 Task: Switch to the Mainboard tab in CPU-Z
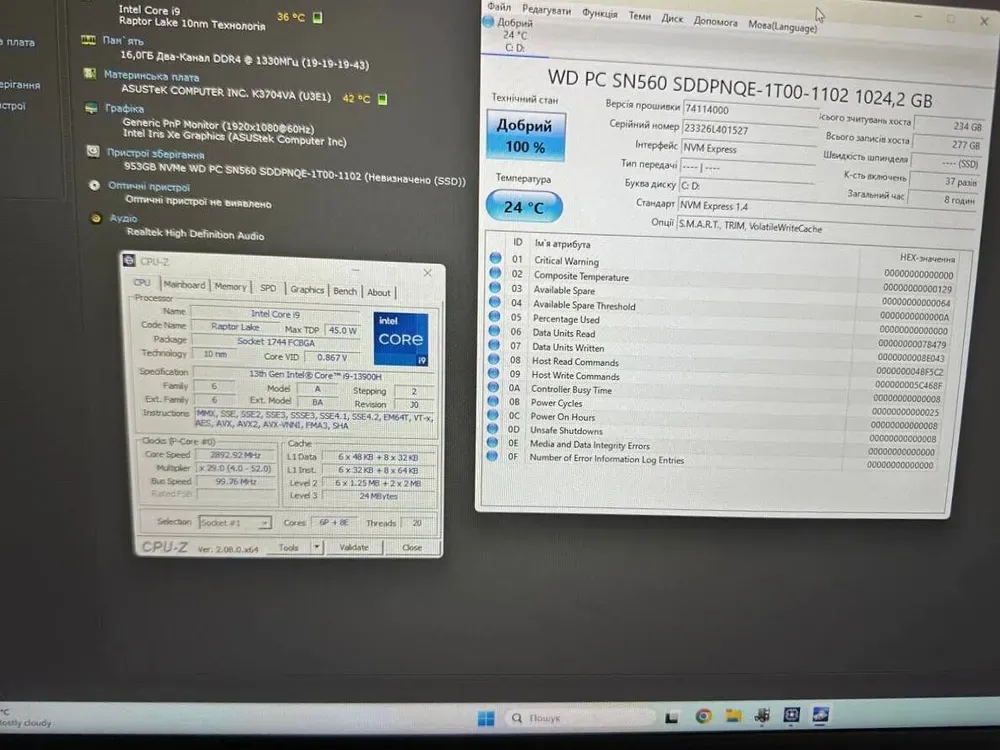tap(184, 286)
